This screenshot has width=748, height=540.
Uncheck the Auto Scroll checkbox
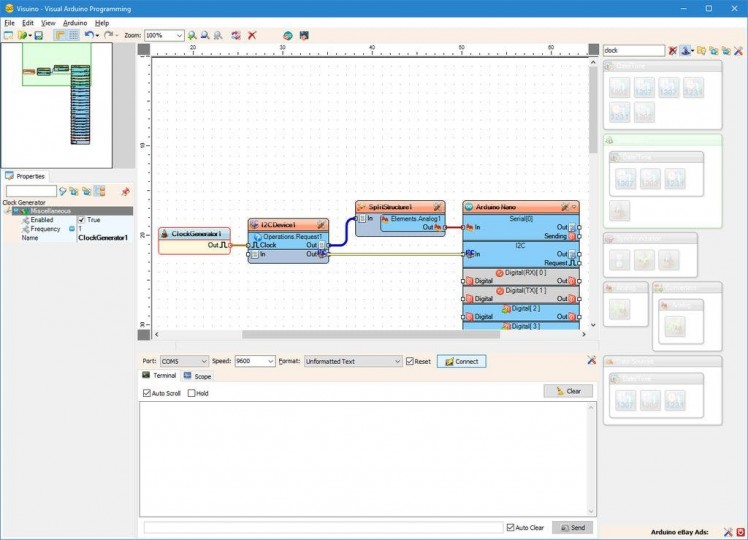click(x=147, y=393)
